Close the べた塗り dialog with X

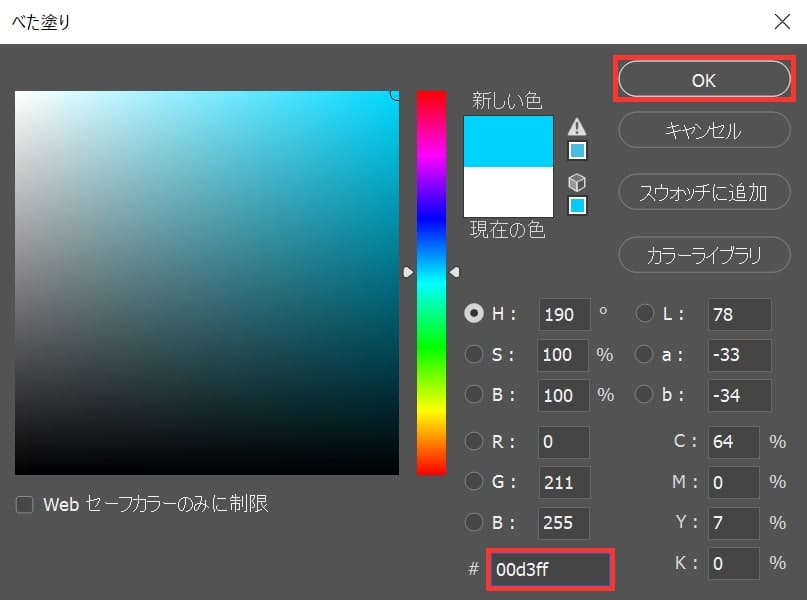click(x=782, y=22)
